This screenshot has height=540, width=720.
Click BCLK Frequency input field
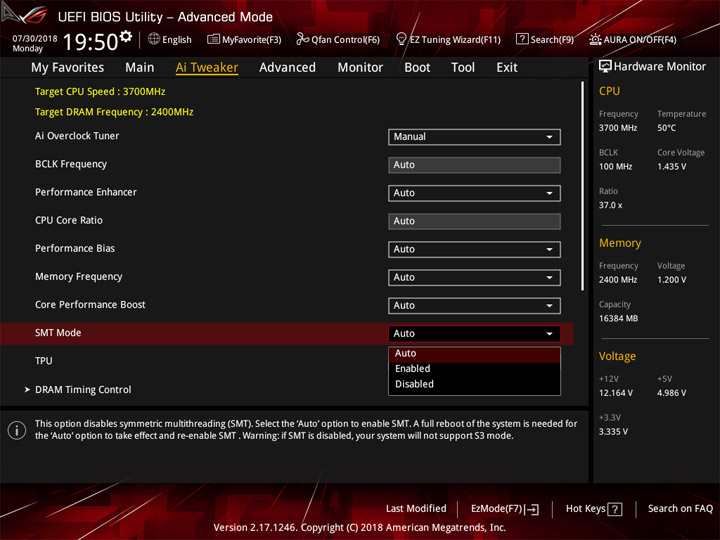[x=474, y=165]
